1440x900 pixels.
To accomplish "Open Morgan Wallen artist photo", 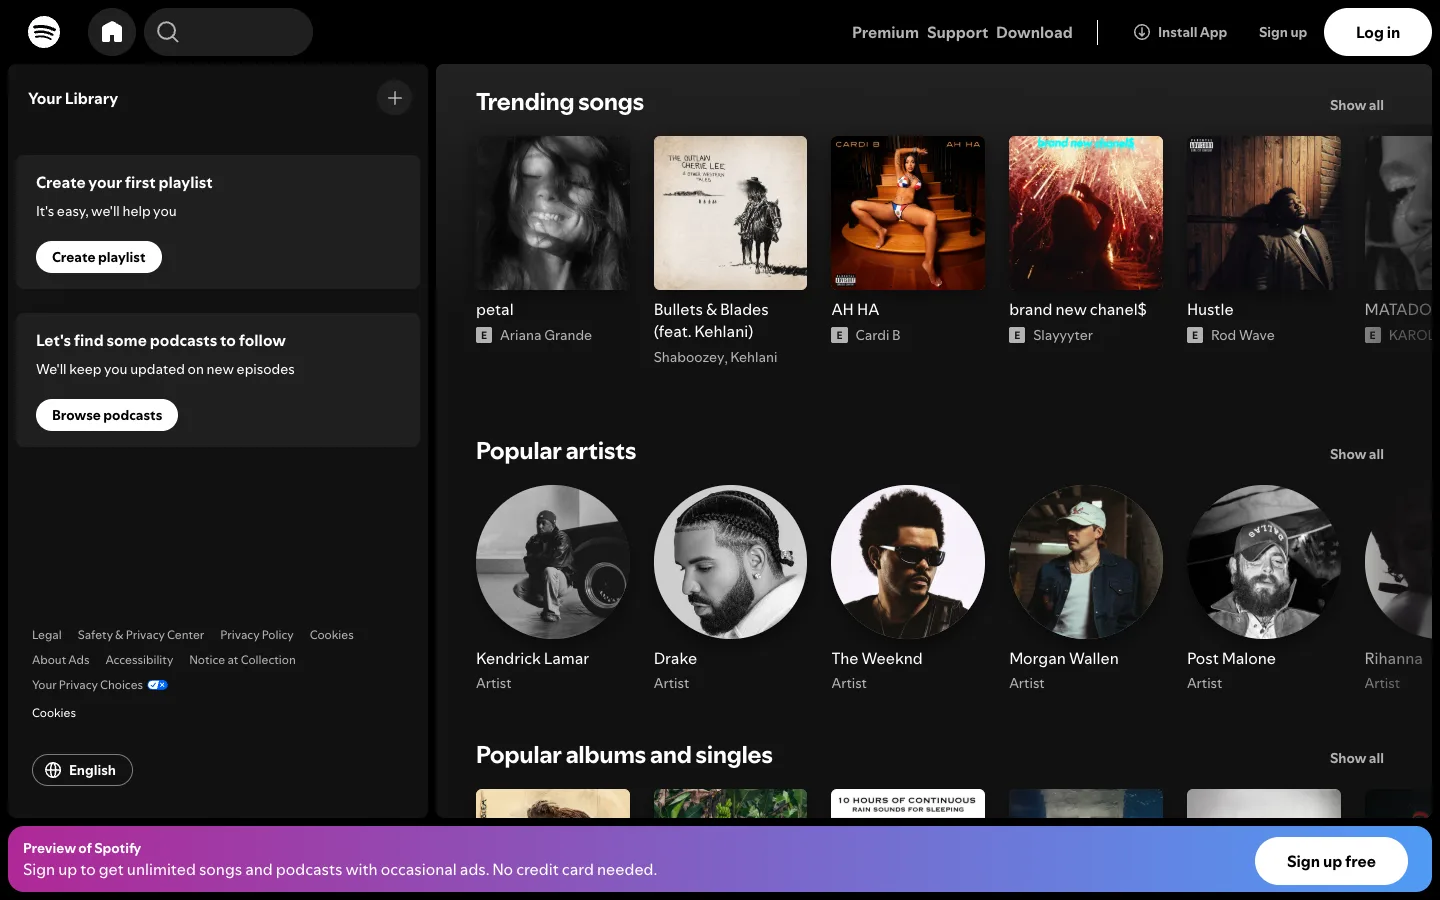I will (1086, 562).
